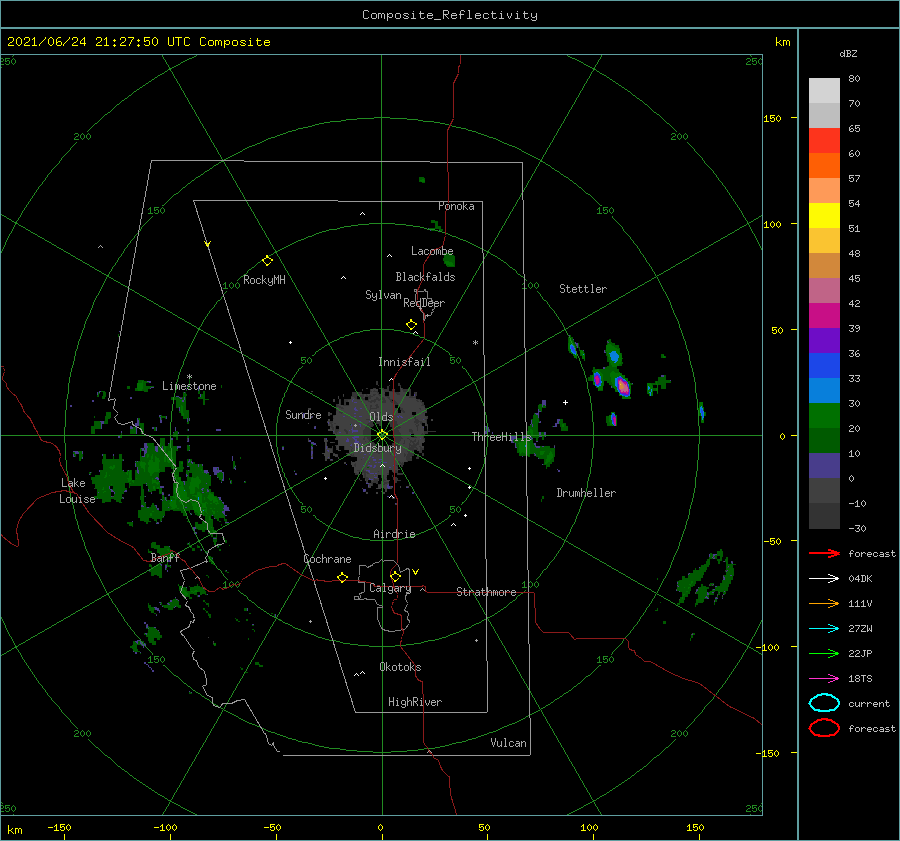Click the yellow radar site marker at Olds-Didsbury

point(382,435)
